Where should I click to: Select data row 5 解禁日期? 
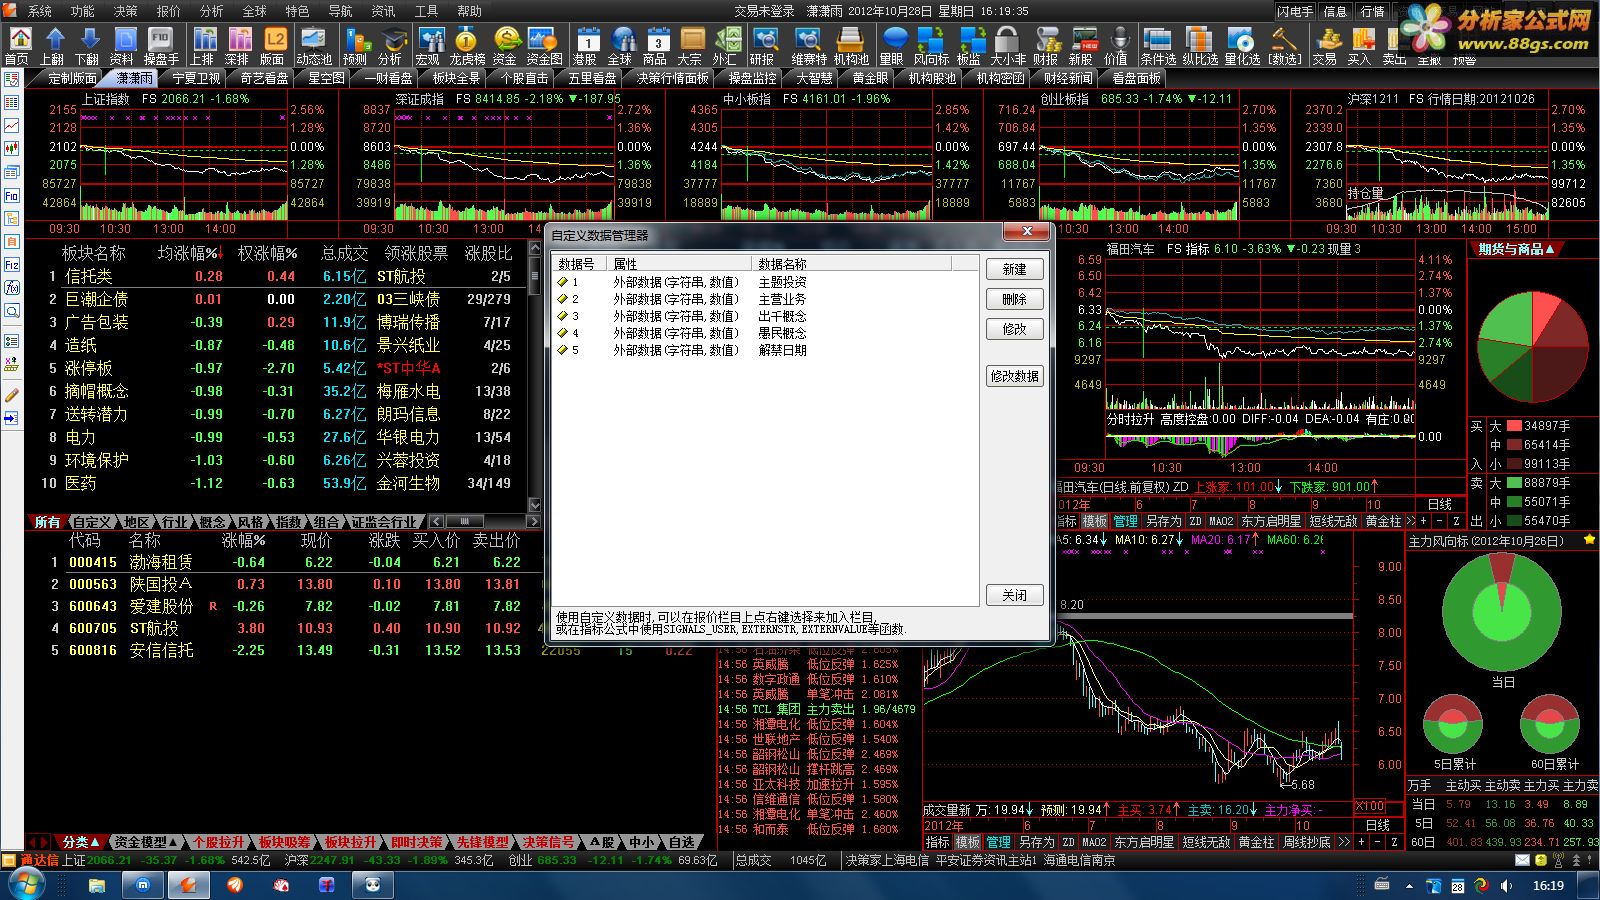click(765, 350)
